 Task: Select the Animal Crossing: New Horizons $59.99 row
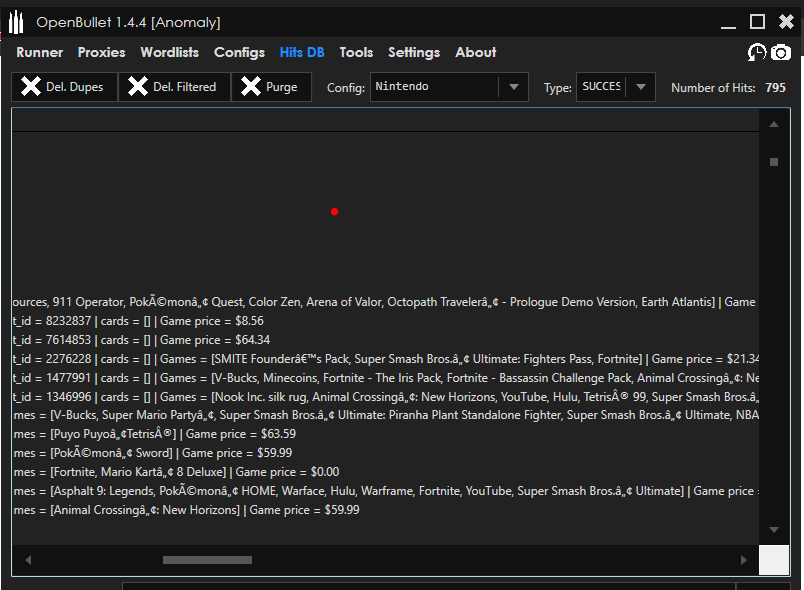coord(386,510)
